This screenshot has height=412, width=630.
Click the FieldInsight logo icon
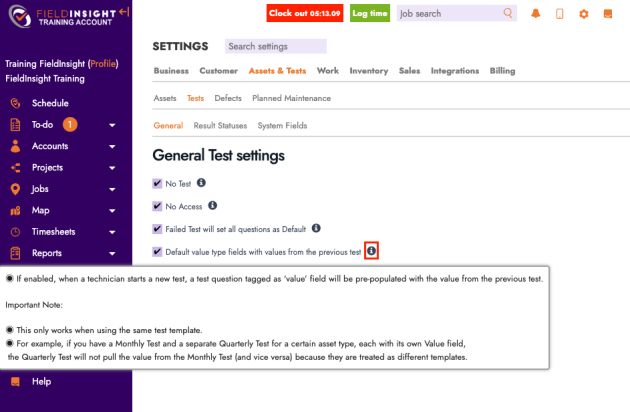pos(20,16)
